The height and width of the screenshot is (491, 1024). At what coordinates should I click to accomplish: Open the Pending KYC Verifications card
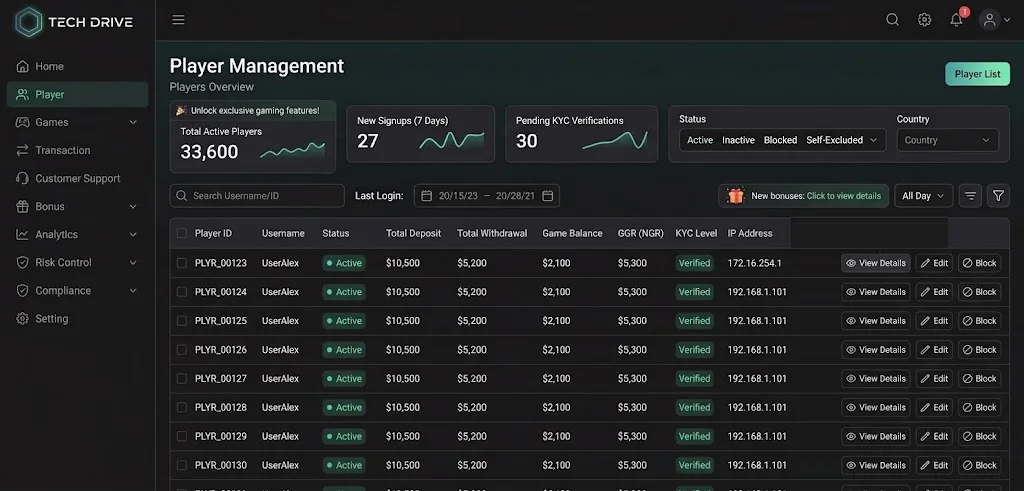581,134
